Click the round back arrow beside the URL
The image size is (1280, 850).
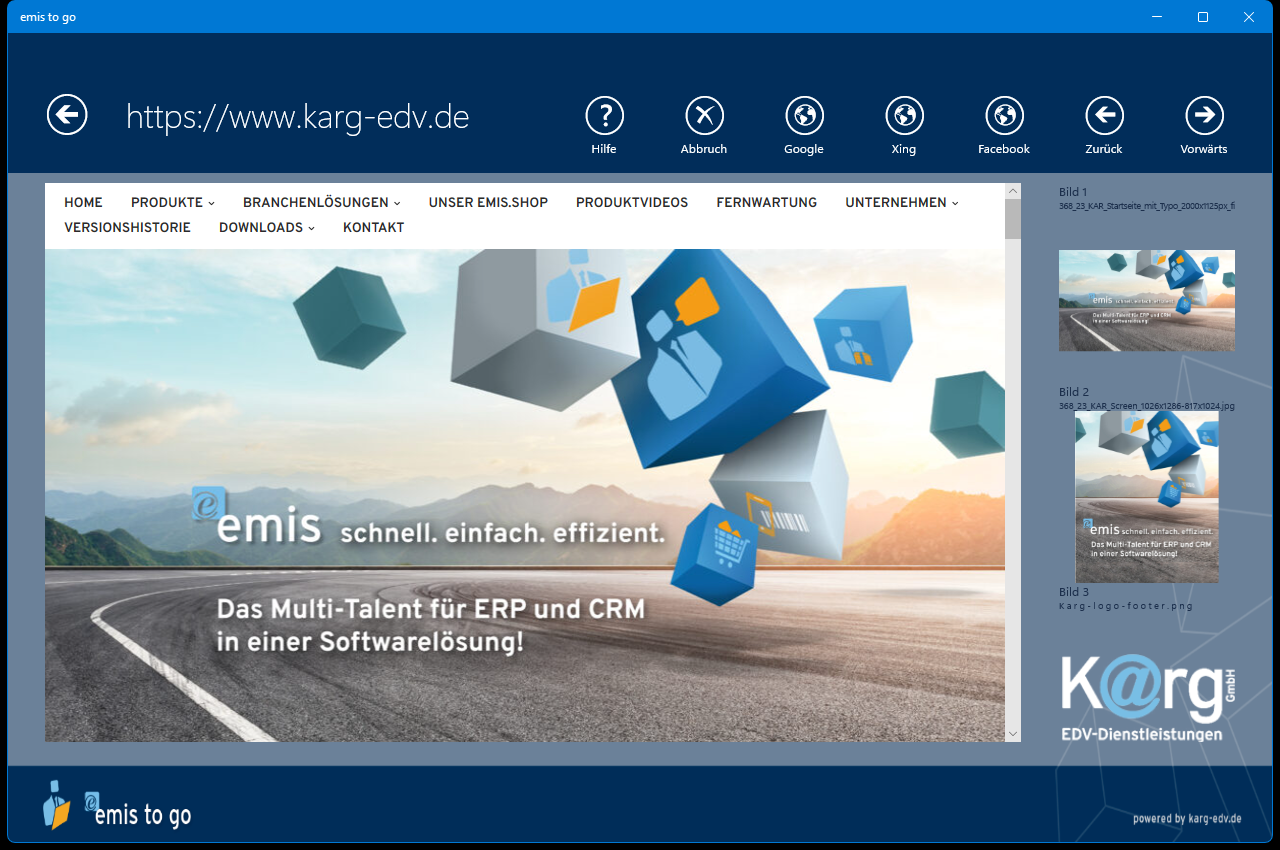(67, 115)
